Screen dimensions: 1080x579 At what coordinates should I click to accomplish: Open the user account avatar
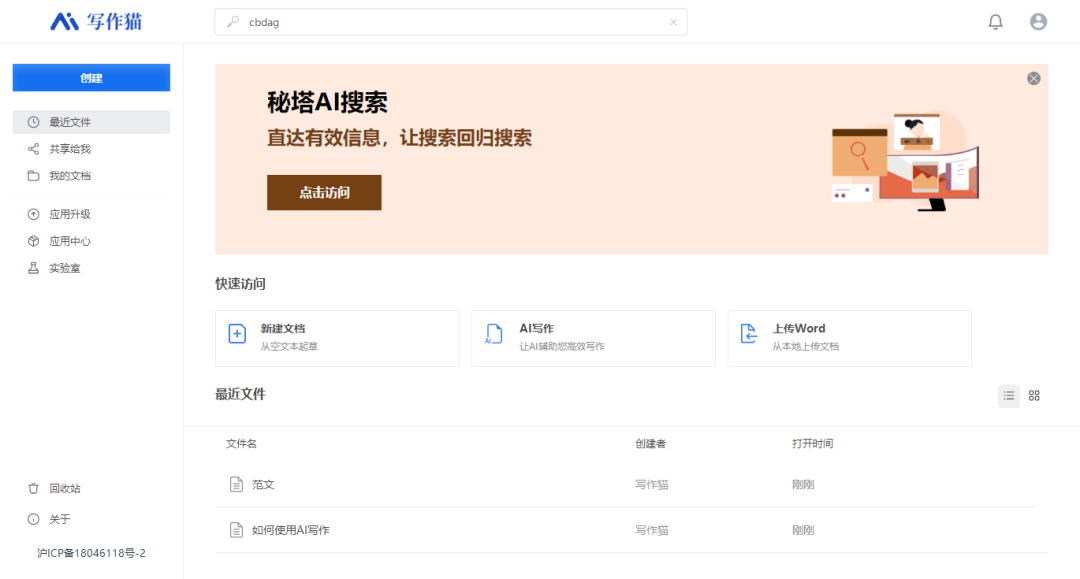pyautogui.click(x=1038, y=22)
